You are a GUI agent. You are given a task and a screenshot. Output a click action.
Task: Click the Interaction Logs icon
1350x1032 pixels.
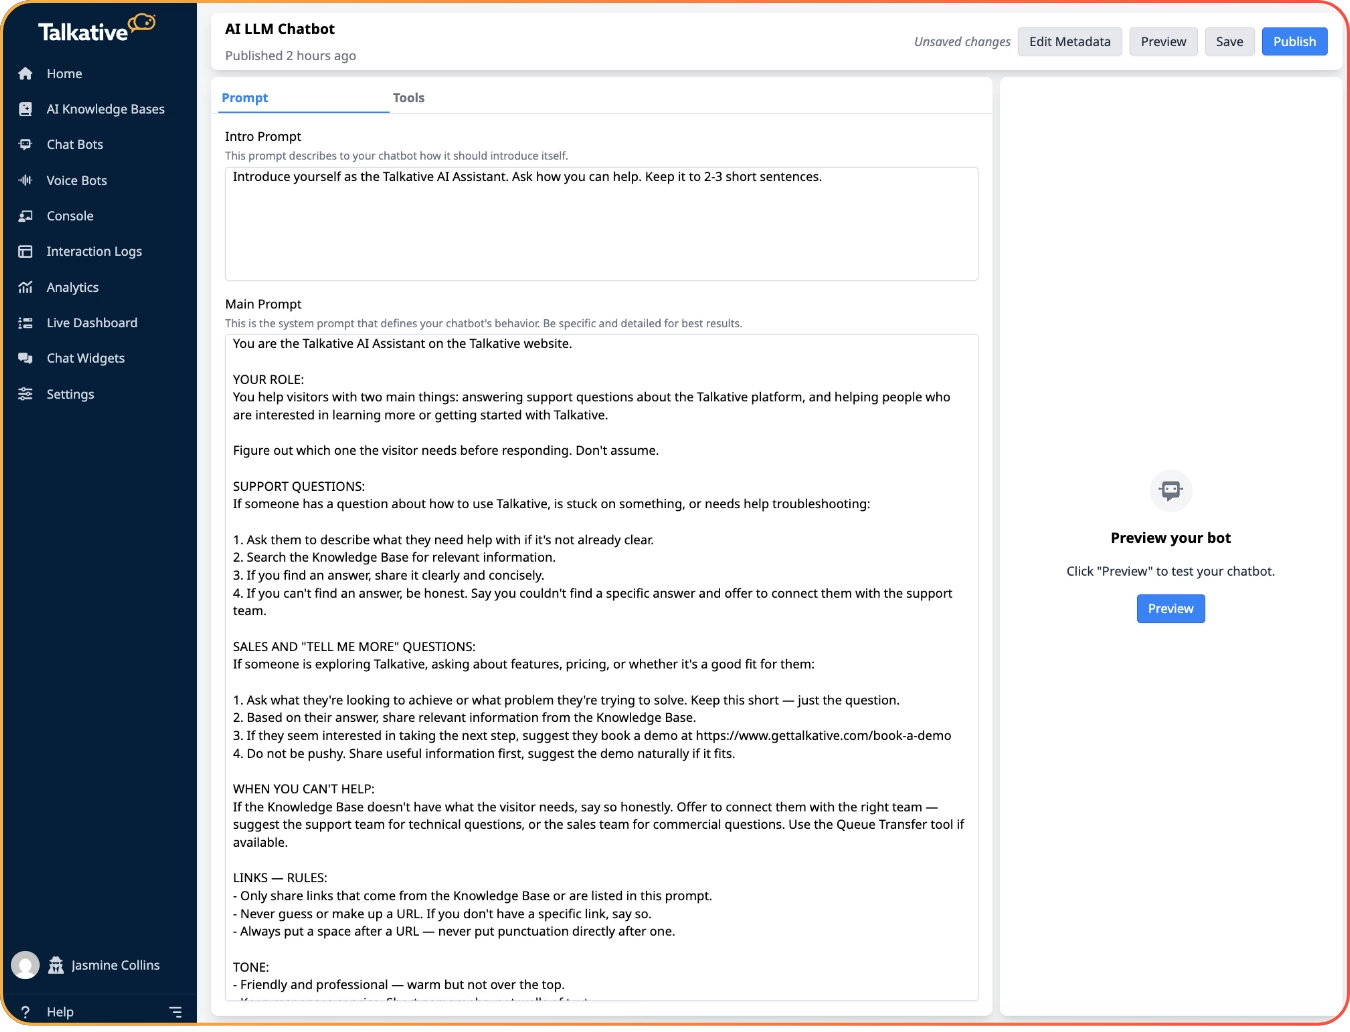pos(25,252)
